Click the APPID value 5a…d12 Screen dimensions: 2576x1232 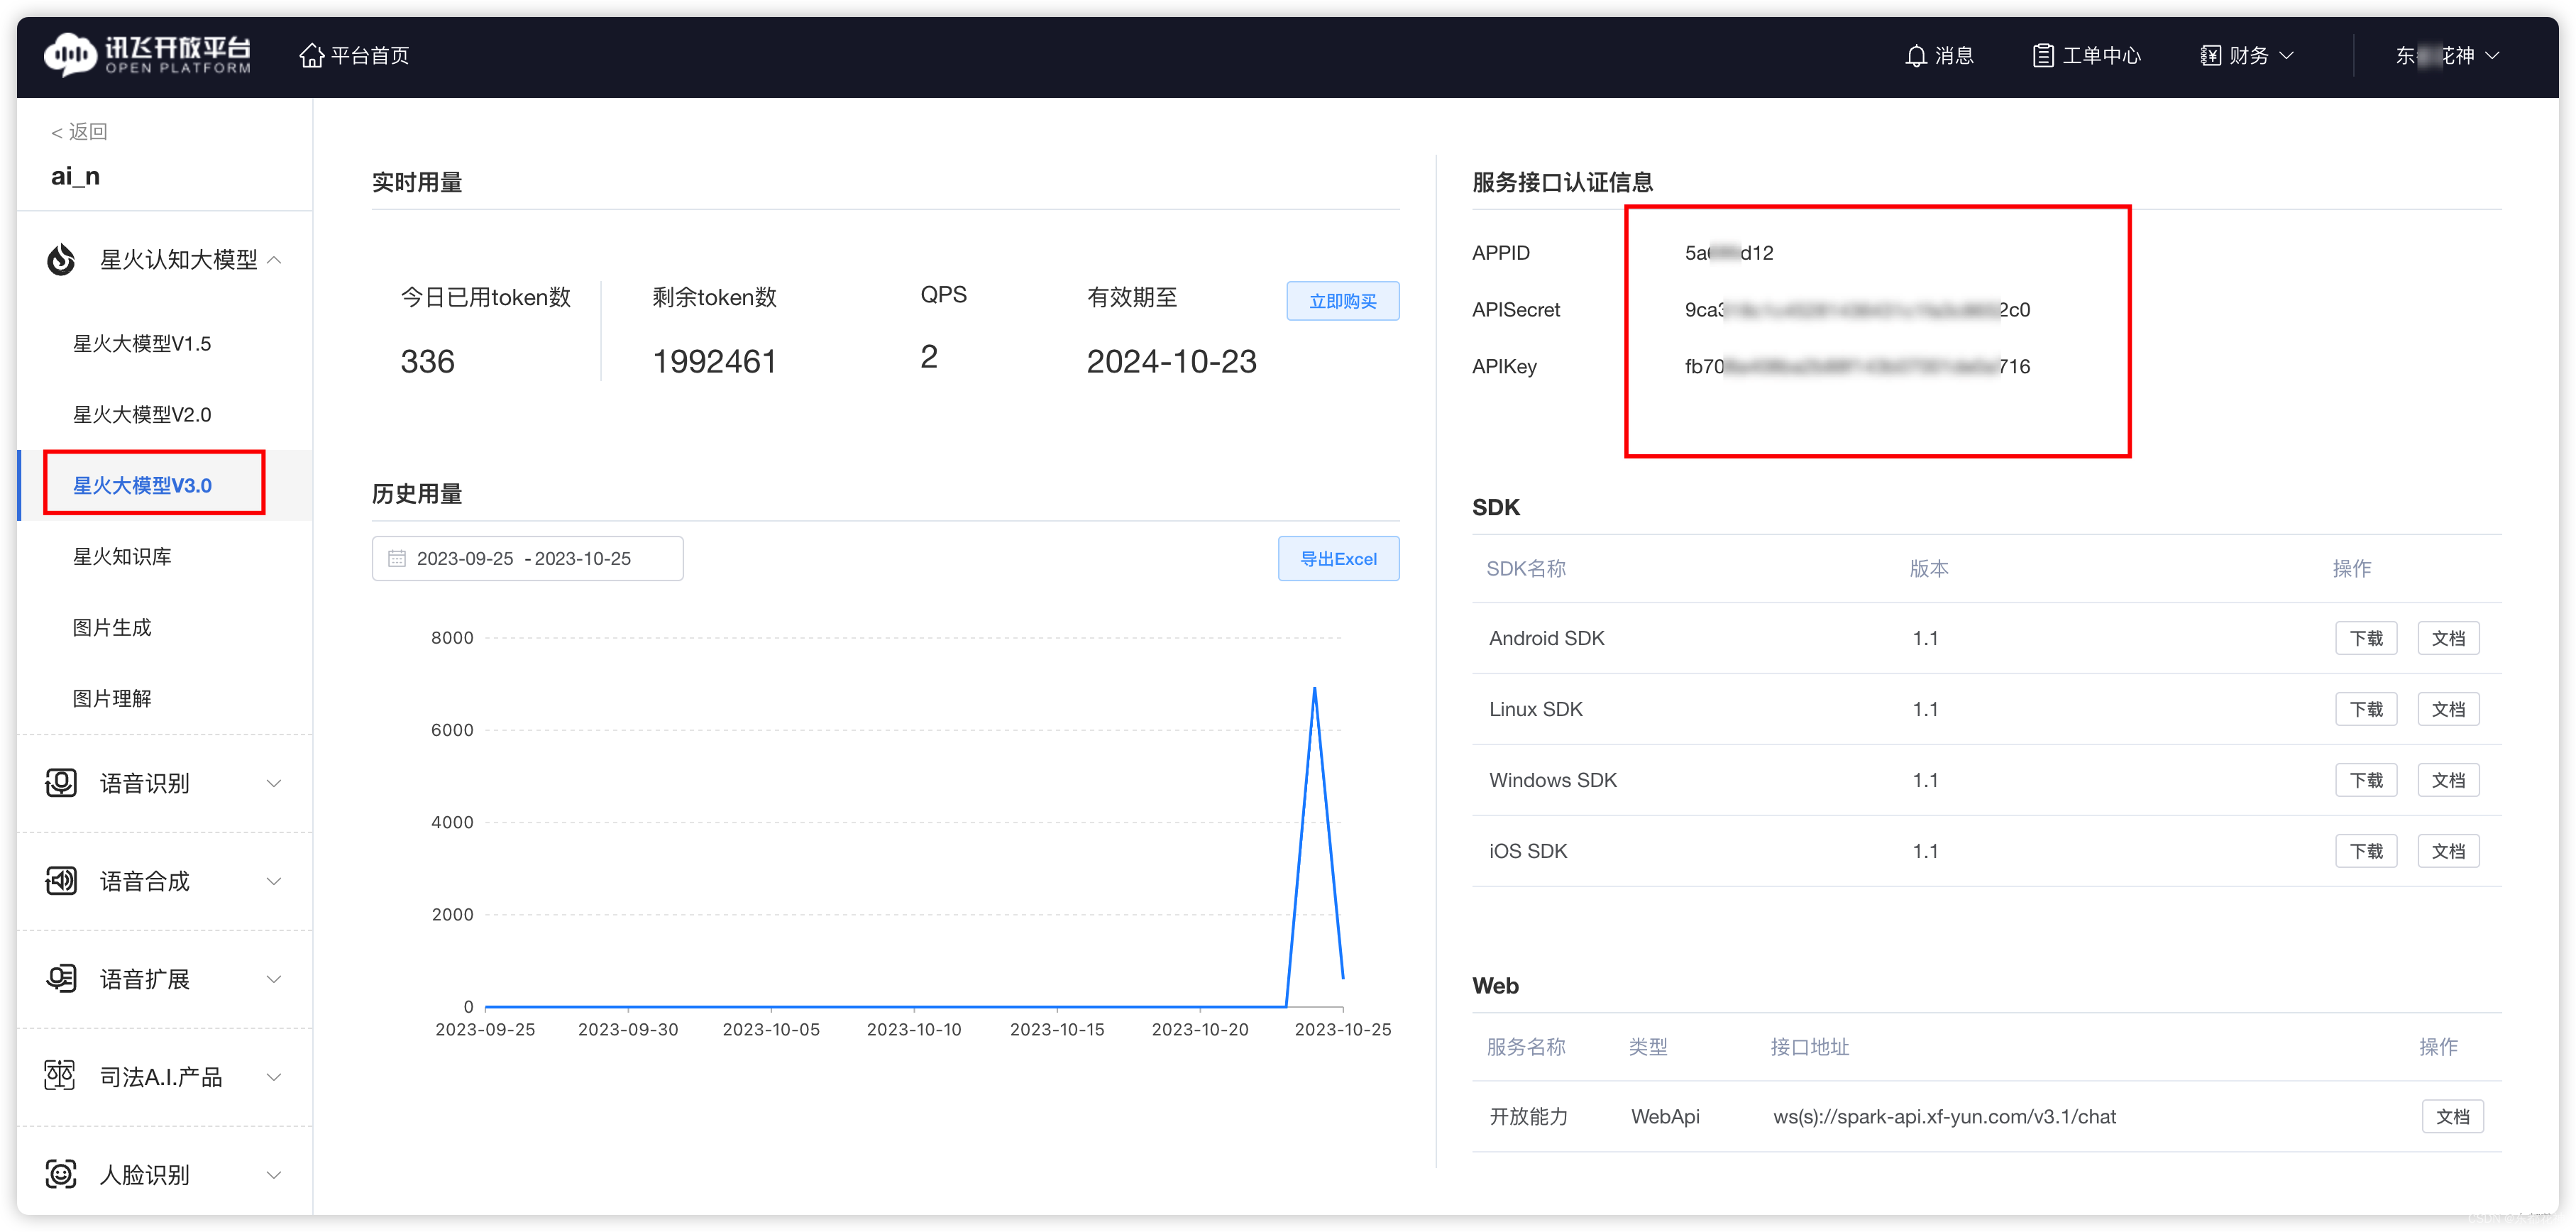pos(1728,253)
